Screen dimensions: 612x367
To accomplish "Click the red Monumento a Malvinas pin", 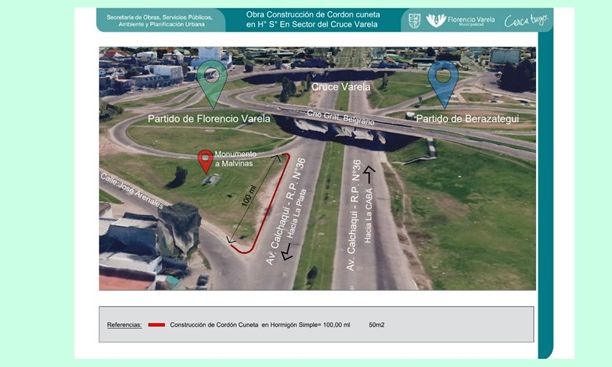I will [205, 161].
